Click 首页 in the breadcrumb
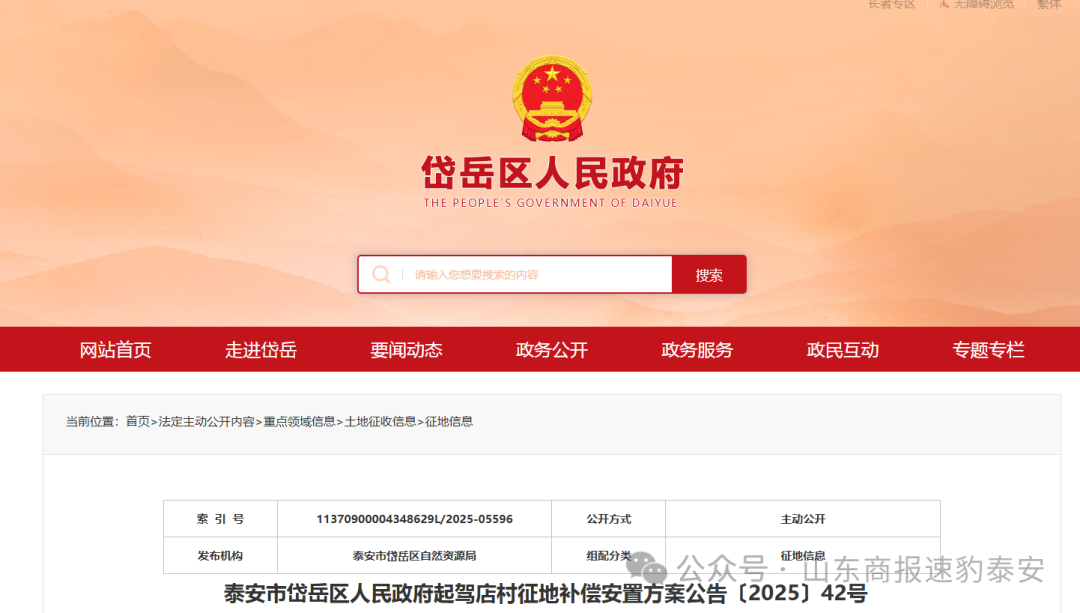Image resolution: width=1080 pixels, height=613 pixels. 138,422
